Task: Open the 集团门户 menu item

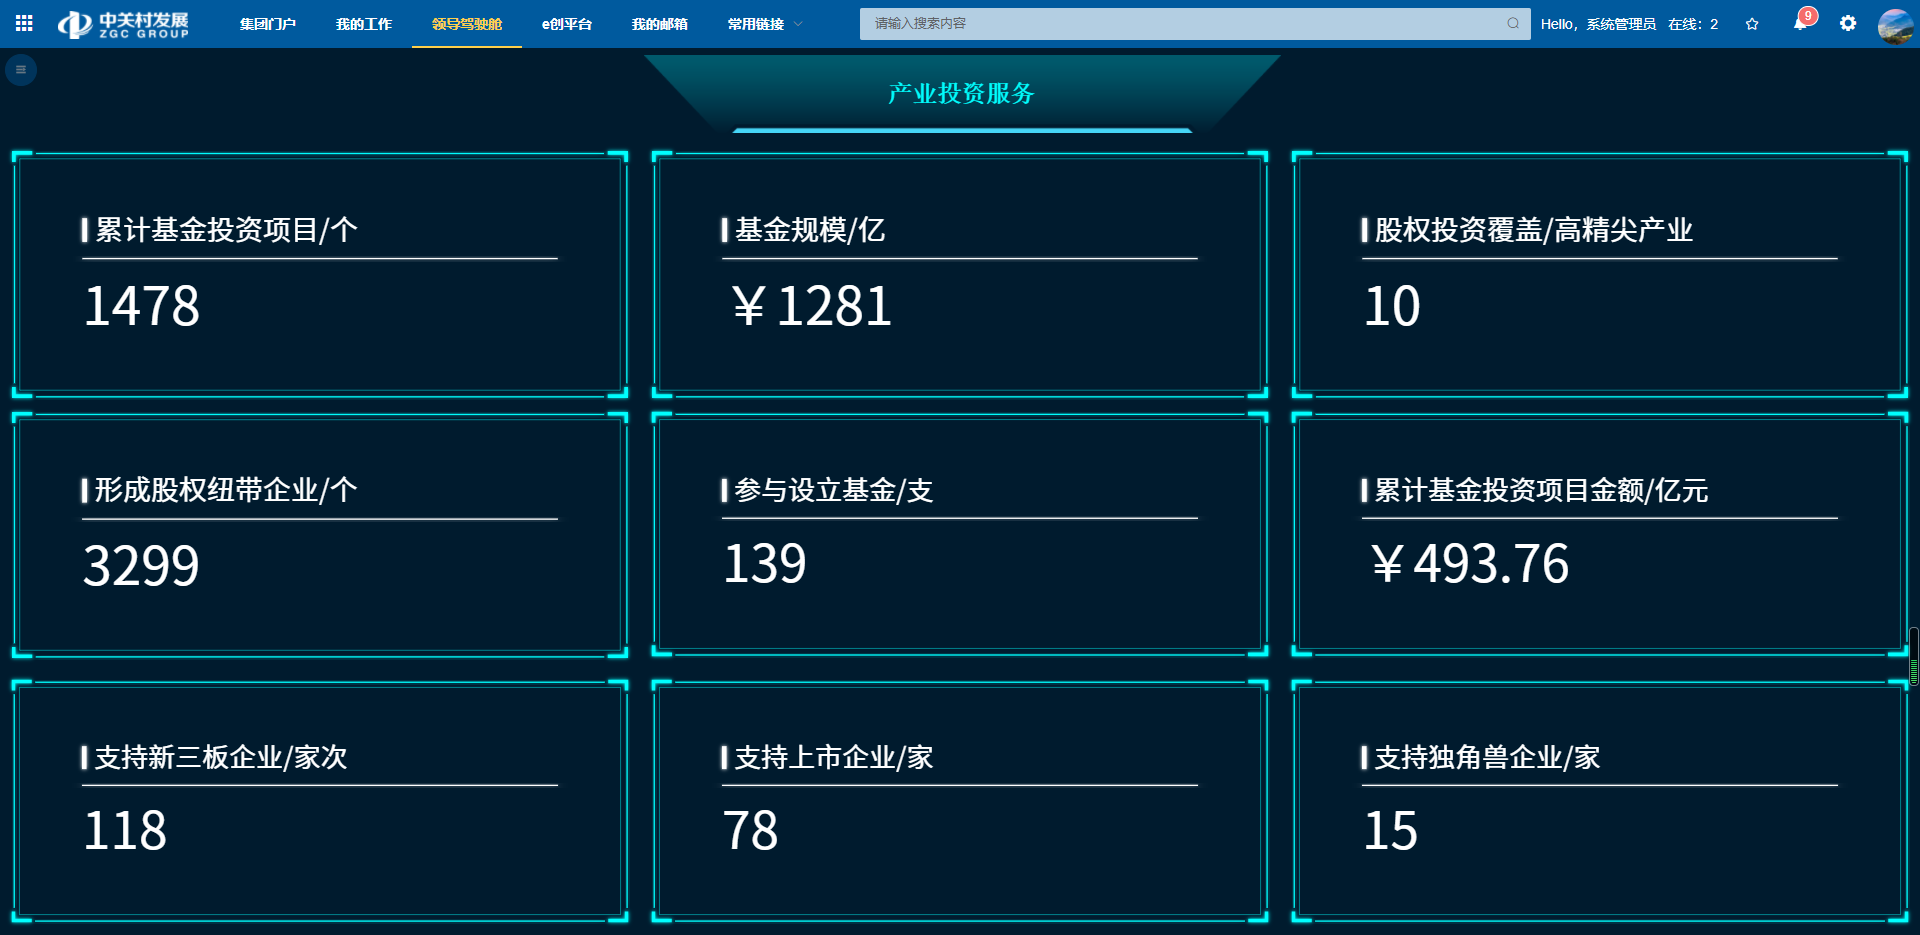Action: click(x=267, y=24)
